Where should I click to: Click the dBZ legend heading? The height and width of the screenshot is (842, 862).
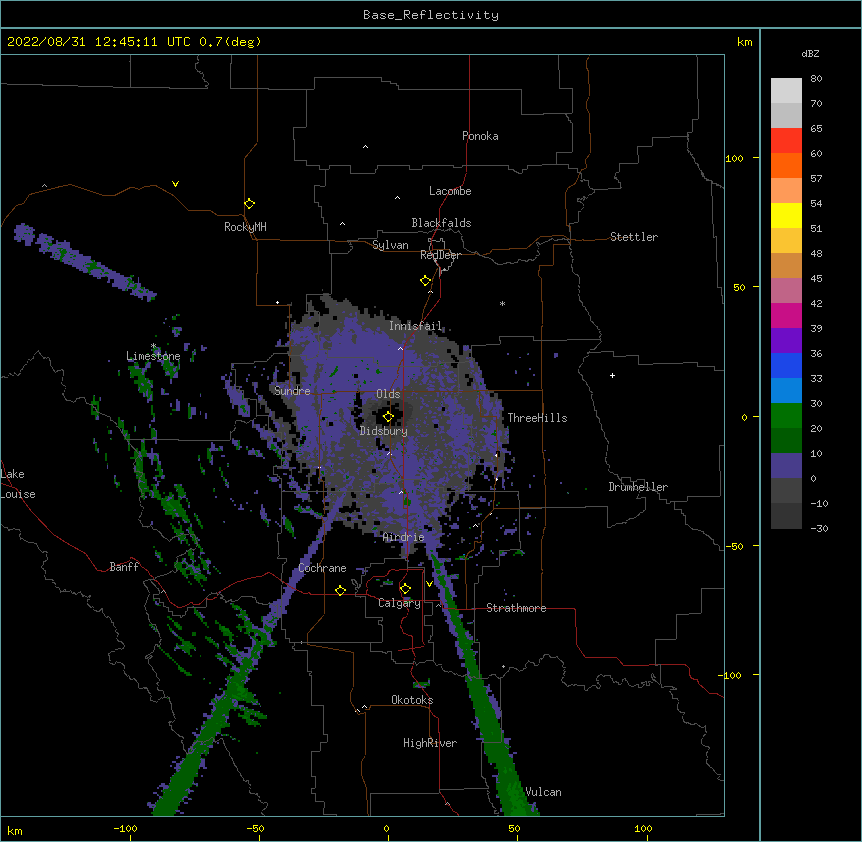(810, 53)
